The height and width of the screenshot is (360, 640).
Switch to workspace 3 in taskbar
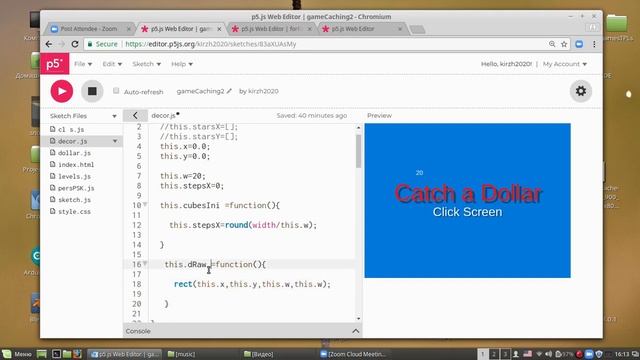(505, 354)
